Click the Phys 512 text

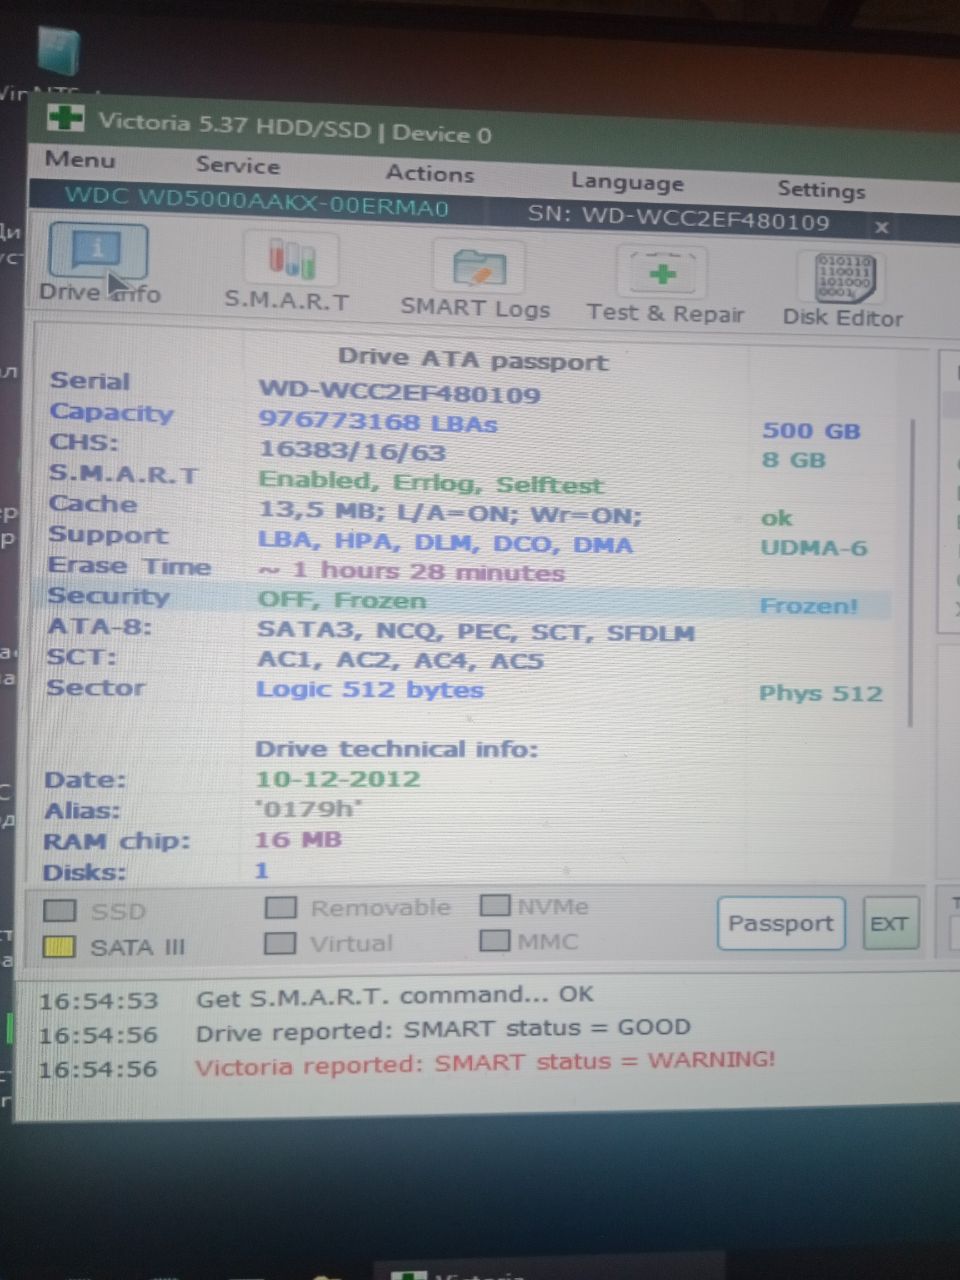pos(821,694)
